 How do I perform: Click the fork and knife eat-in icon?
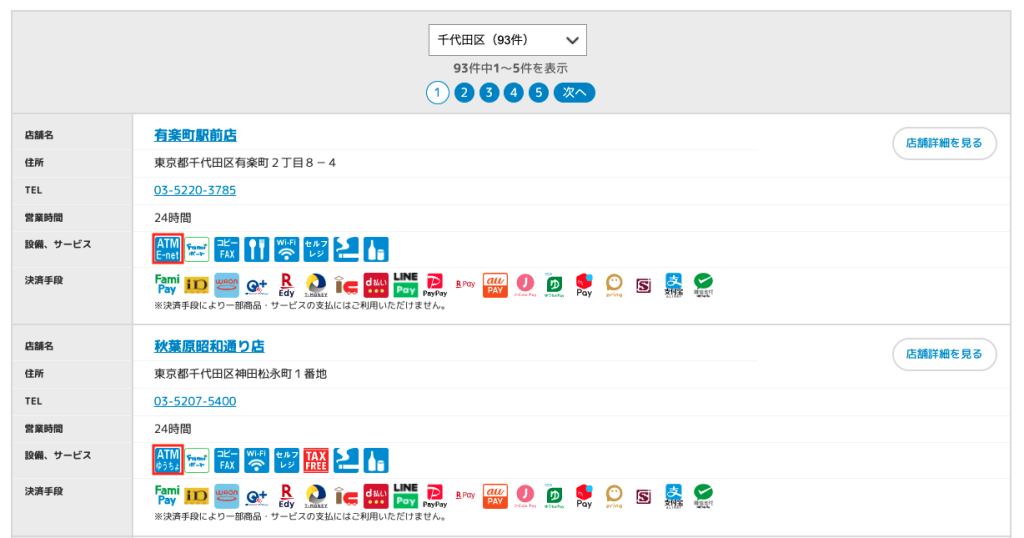pyautogui.click(x=256, y=249)
